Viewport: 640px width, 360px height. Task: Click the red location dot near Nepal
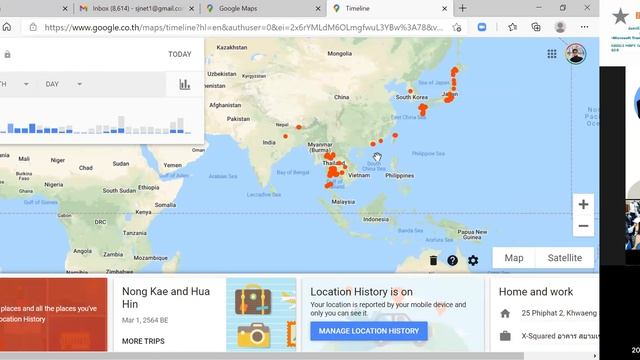(299, 127)
